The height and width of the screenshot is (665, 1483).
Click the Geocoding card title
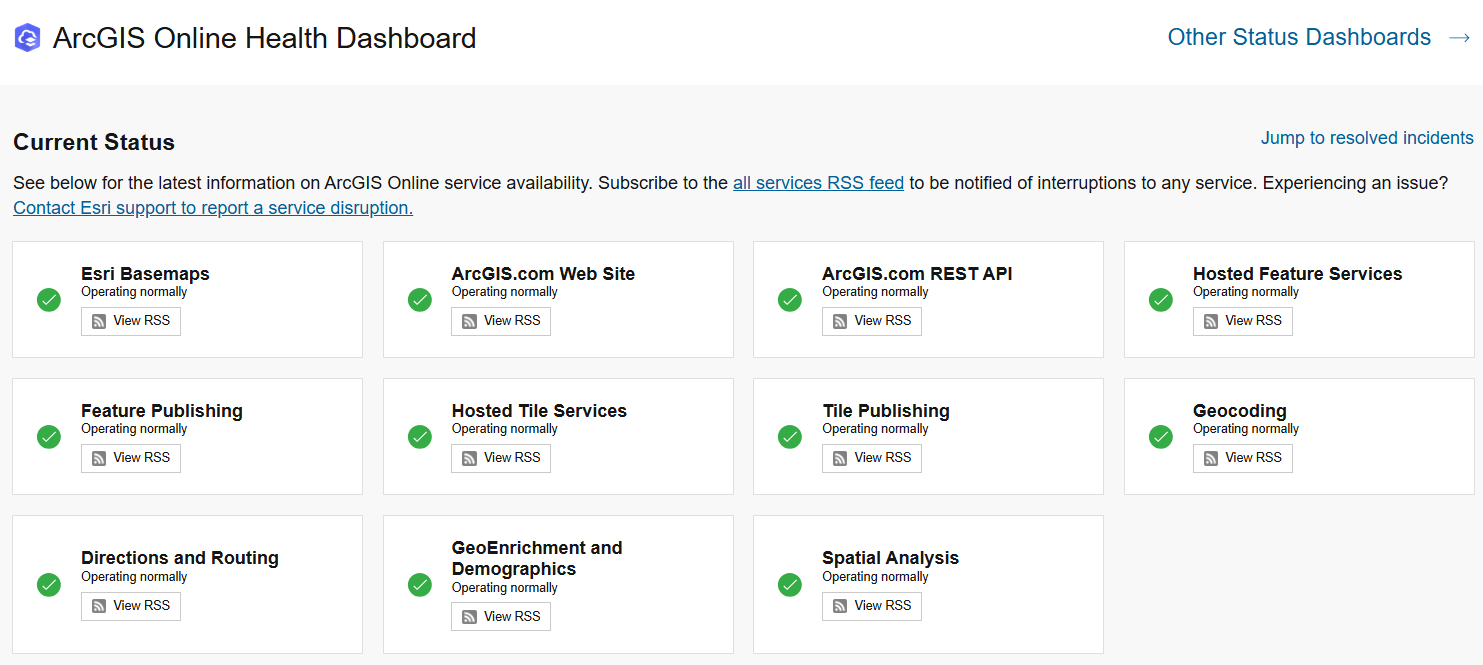(x=1240, y=411)
